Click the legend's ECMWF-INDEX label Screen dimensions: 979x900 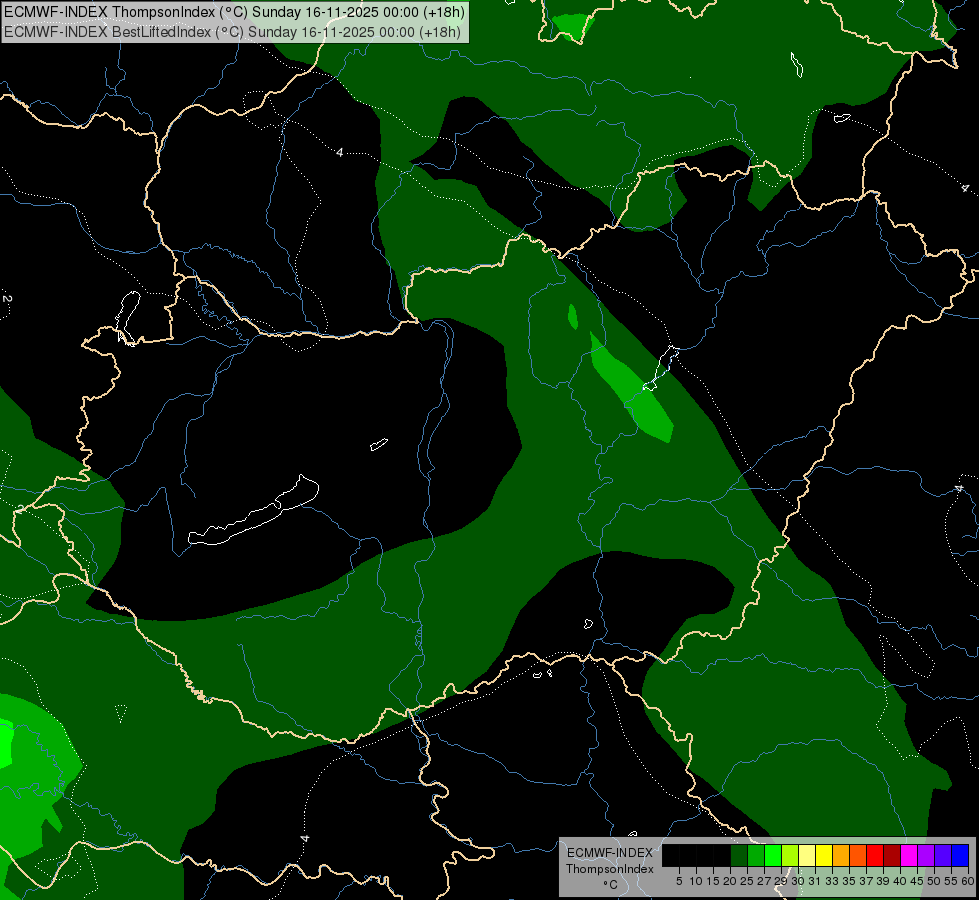tap(610, 853)
